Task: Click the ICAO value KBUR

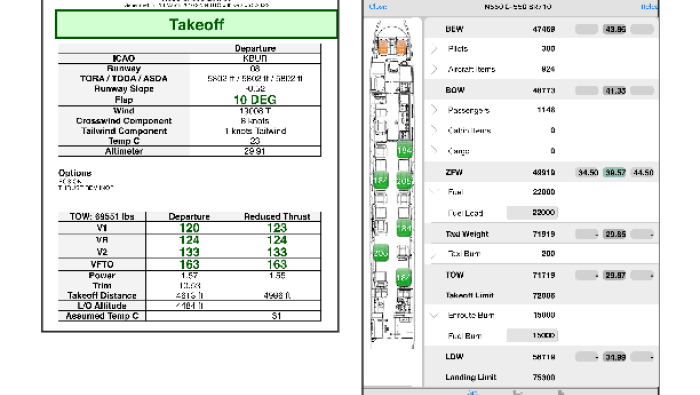Action: 255,58
